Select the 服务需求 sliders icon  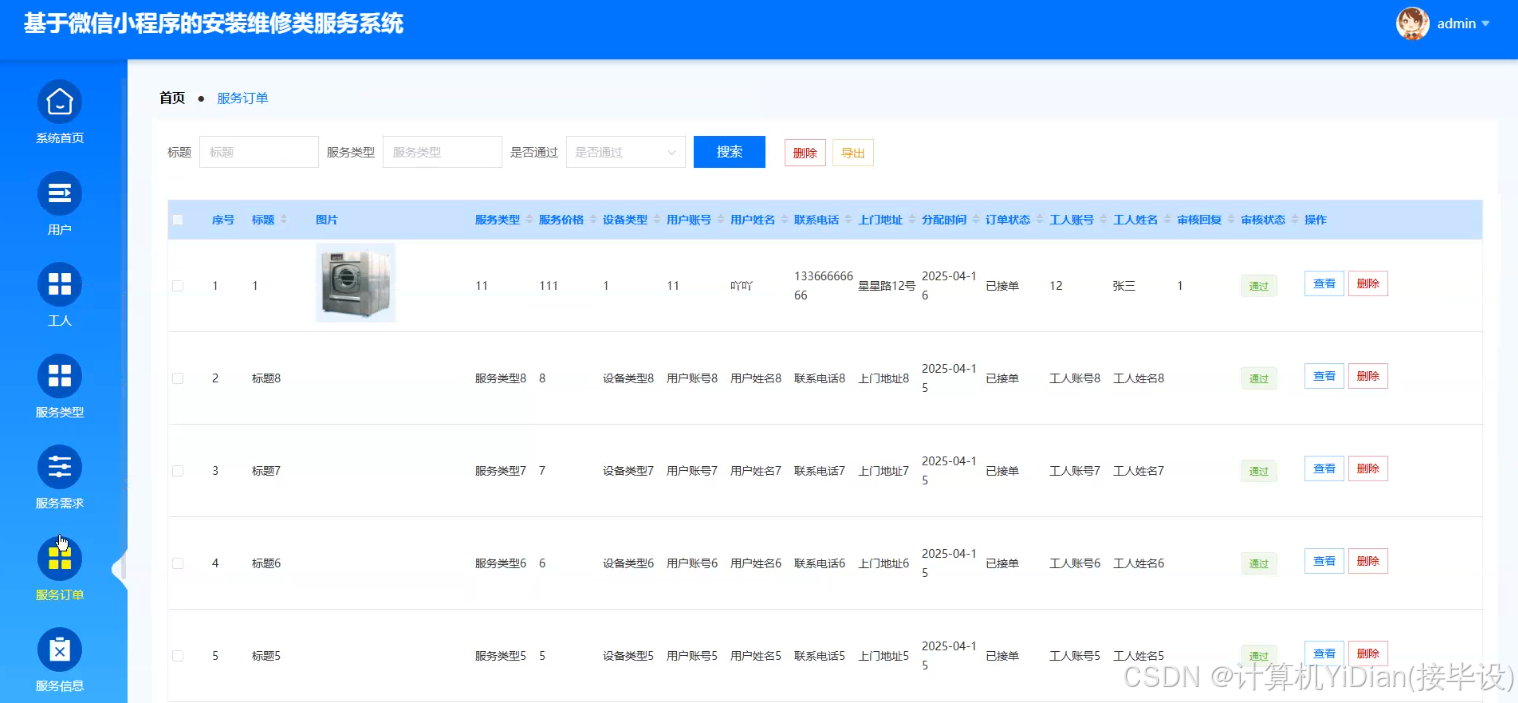[59, 467]
